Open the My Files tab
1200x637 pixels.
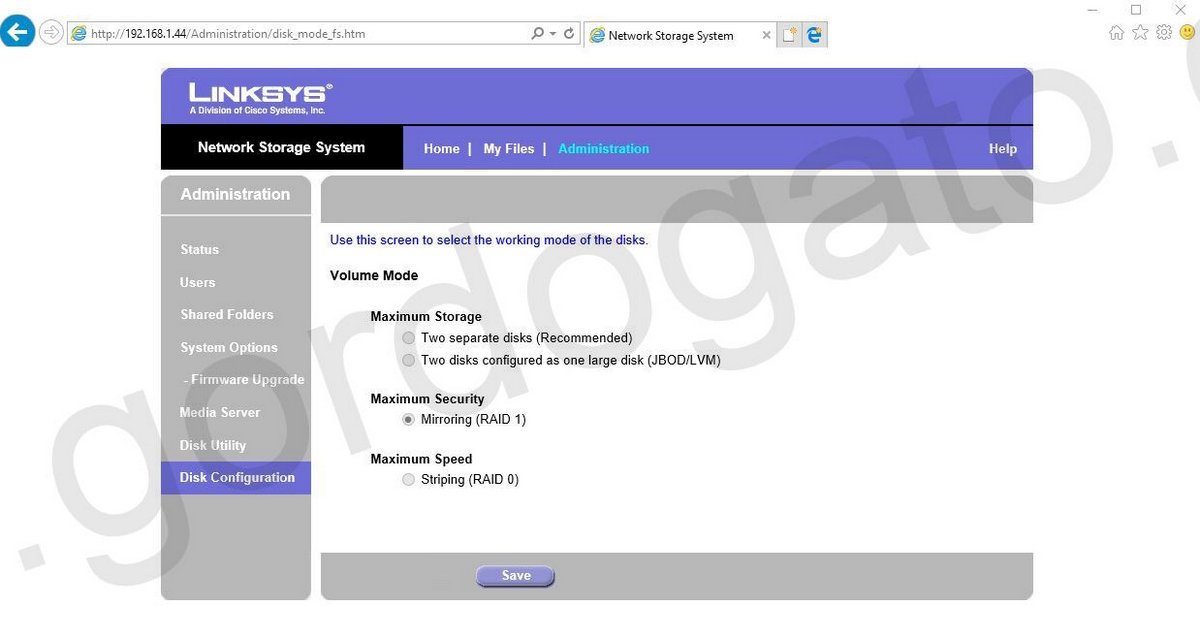508,149
